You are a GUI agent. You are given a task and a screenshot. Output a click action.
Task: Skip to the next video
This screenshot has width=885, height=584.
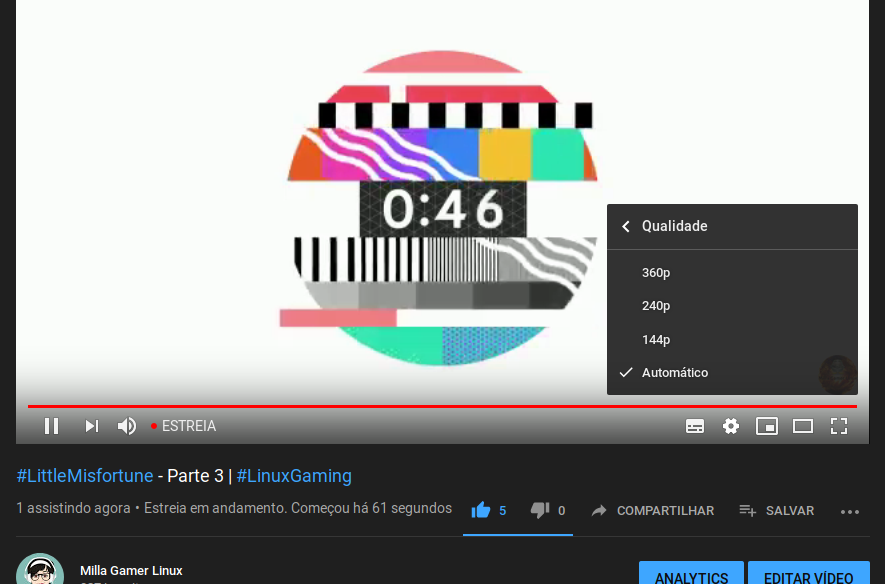point(92,426)
